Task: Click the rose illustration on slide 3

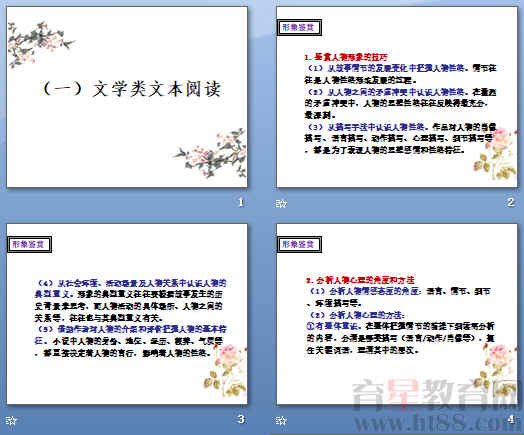Action: point(226,370)
